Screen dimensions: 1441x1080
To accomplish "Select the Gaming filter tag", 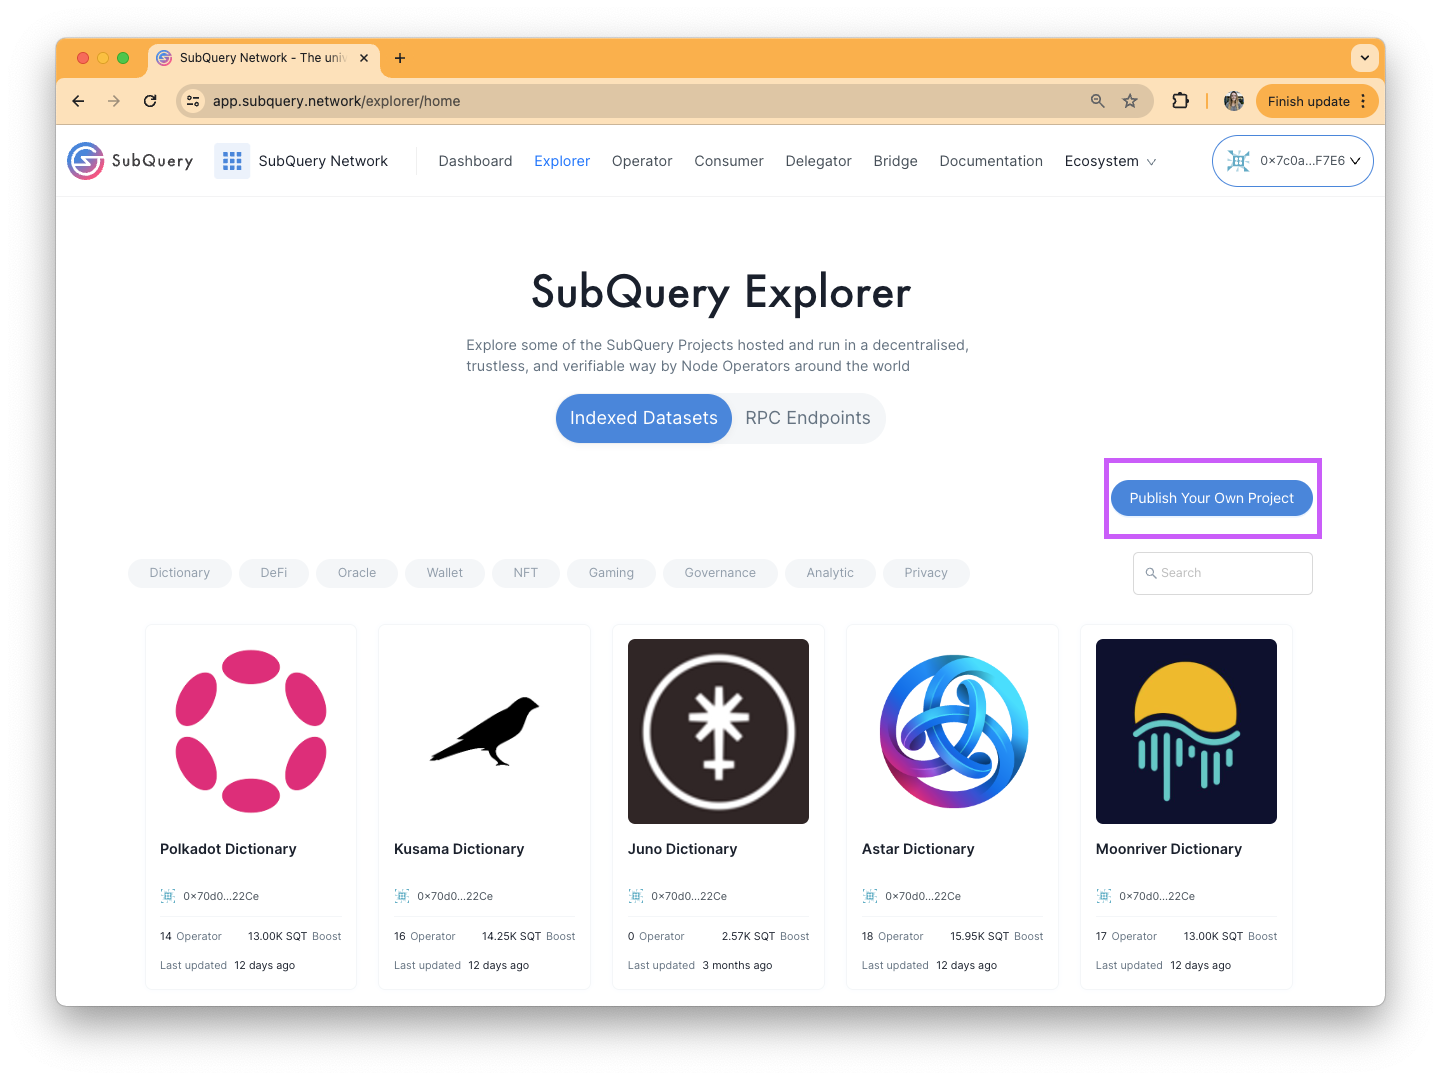I will tap(611, 573).
